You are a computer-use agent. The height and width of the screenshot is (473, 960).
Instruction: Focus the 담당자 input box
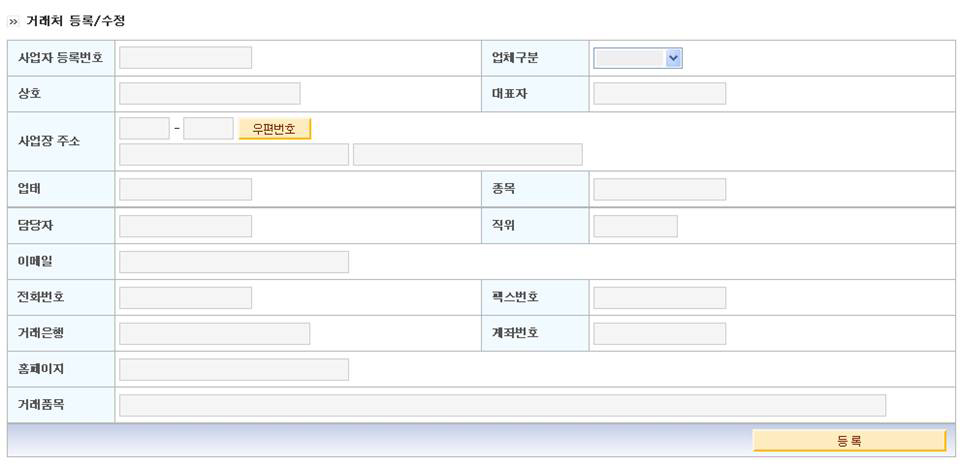click(186, 226)
